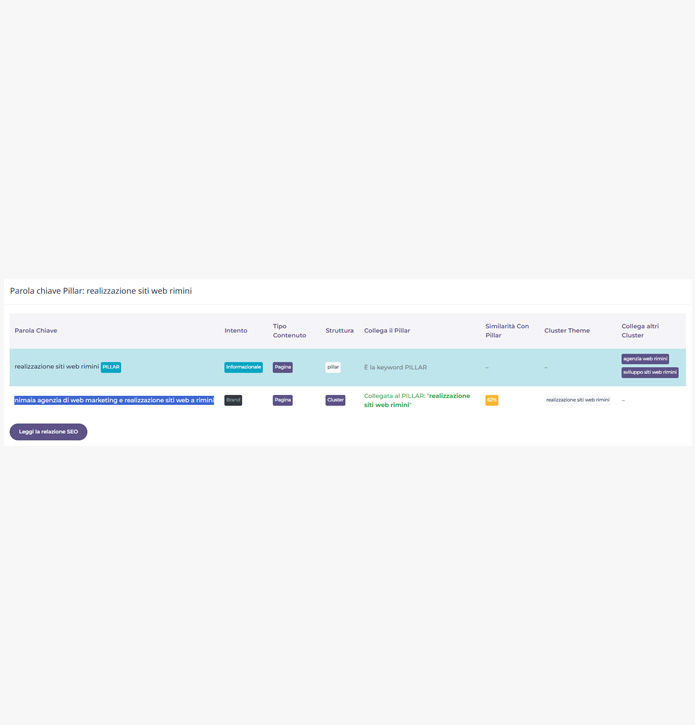
Task: Click the blue PILLAR badge
Action: point(111,367)
